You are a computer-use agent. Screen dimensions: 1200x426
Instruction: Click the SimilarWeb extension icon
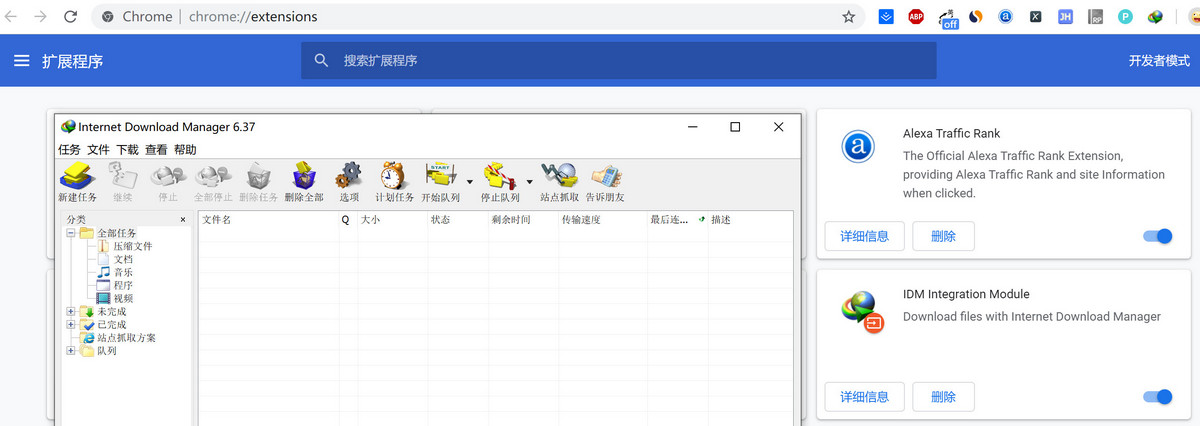(977, 17)
